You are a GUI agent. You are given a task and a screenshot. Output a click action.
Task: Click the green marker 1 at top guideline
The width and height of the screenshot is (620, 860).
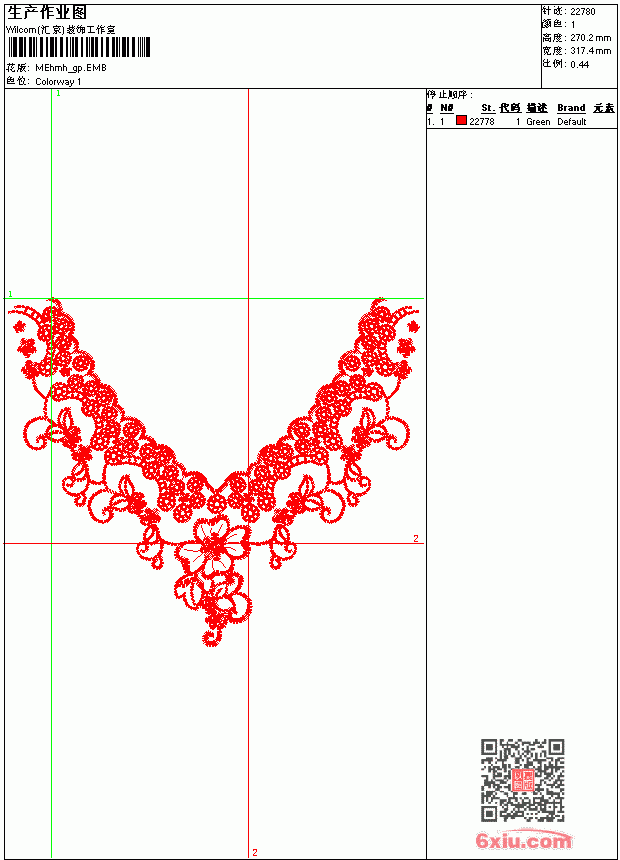pos(58,93)
